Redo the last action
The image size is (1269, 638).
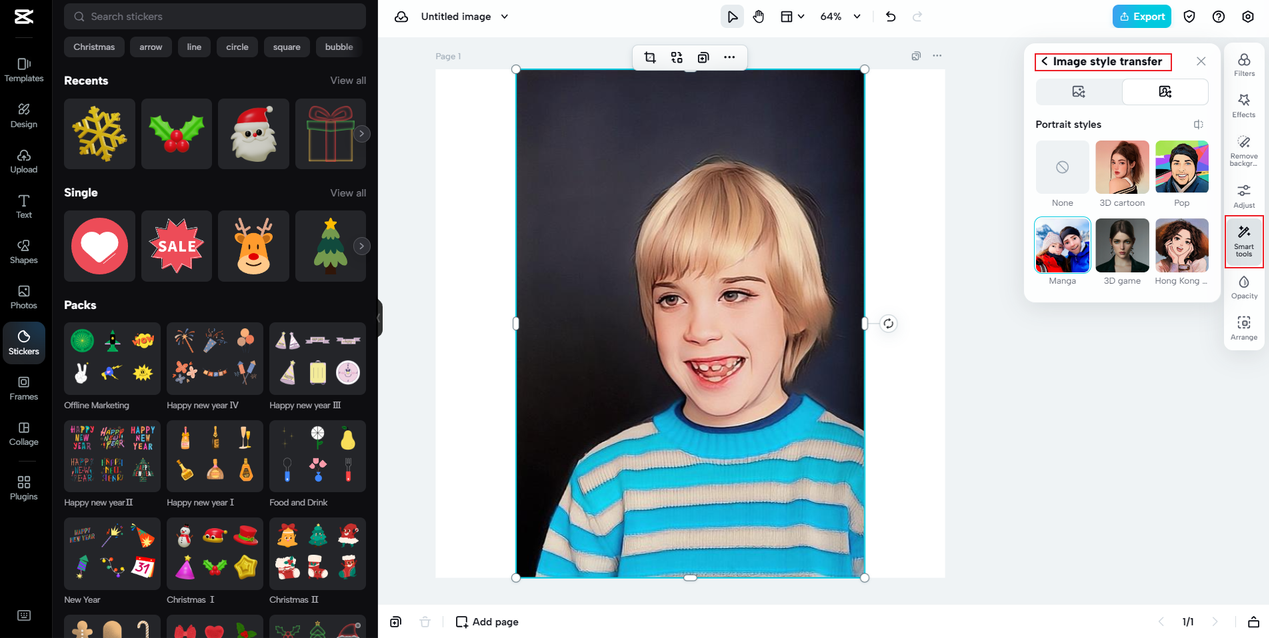(917, 17)
